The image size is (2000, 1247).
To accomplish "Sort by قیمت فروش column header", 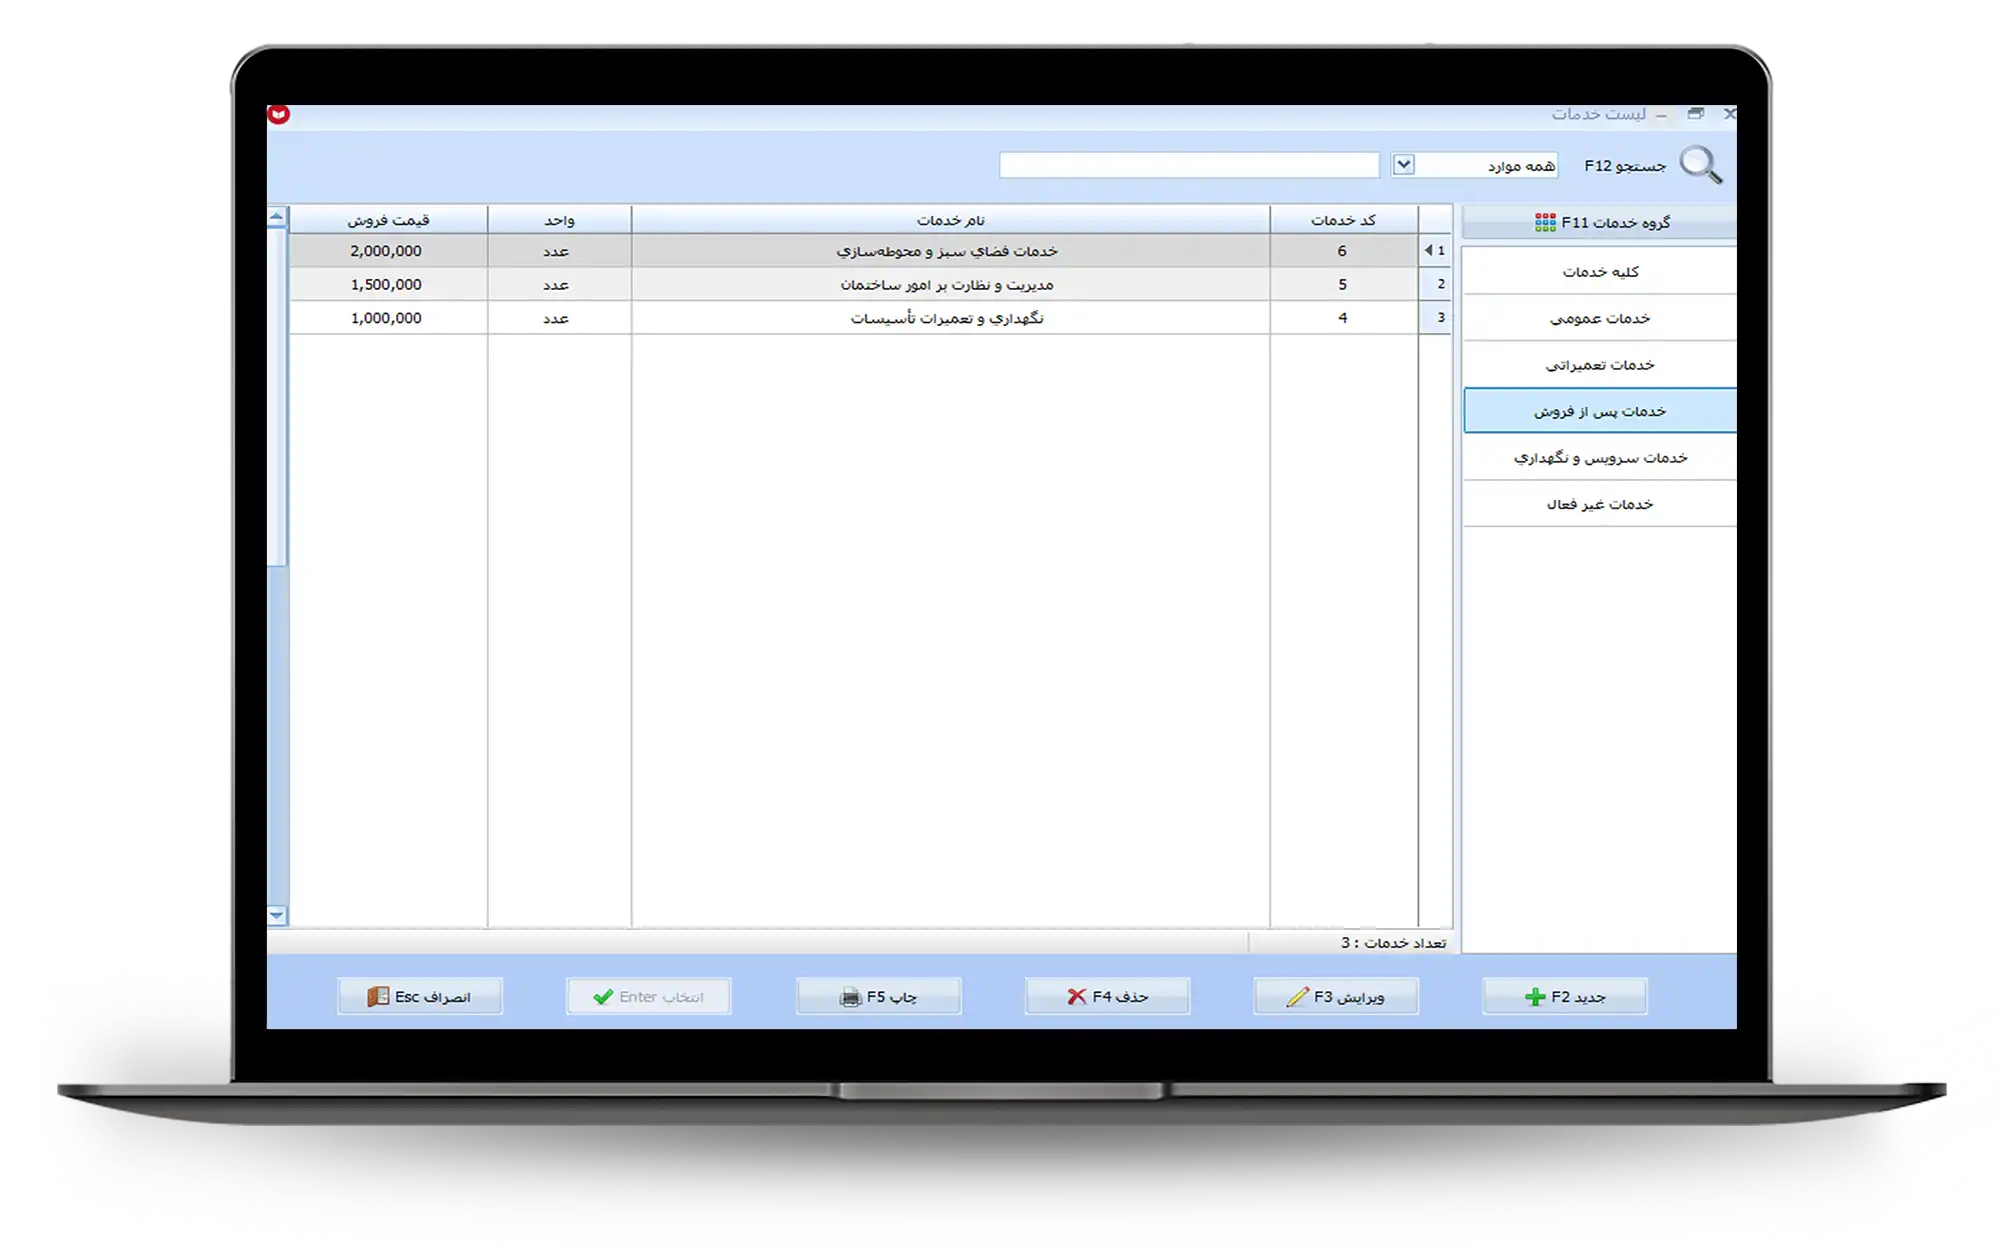I will (x=388, y=220).
